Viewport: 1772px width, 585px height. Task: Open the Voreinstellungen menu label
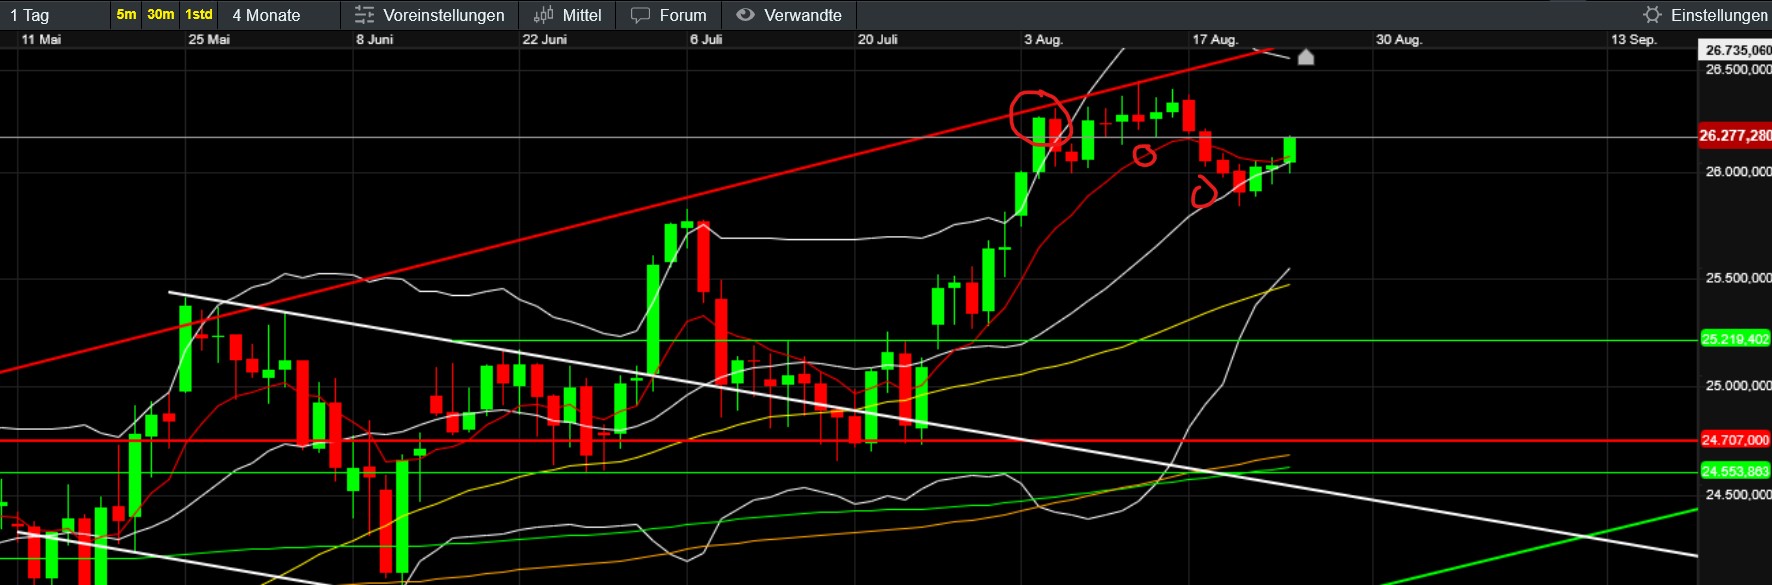click(444, 15)
